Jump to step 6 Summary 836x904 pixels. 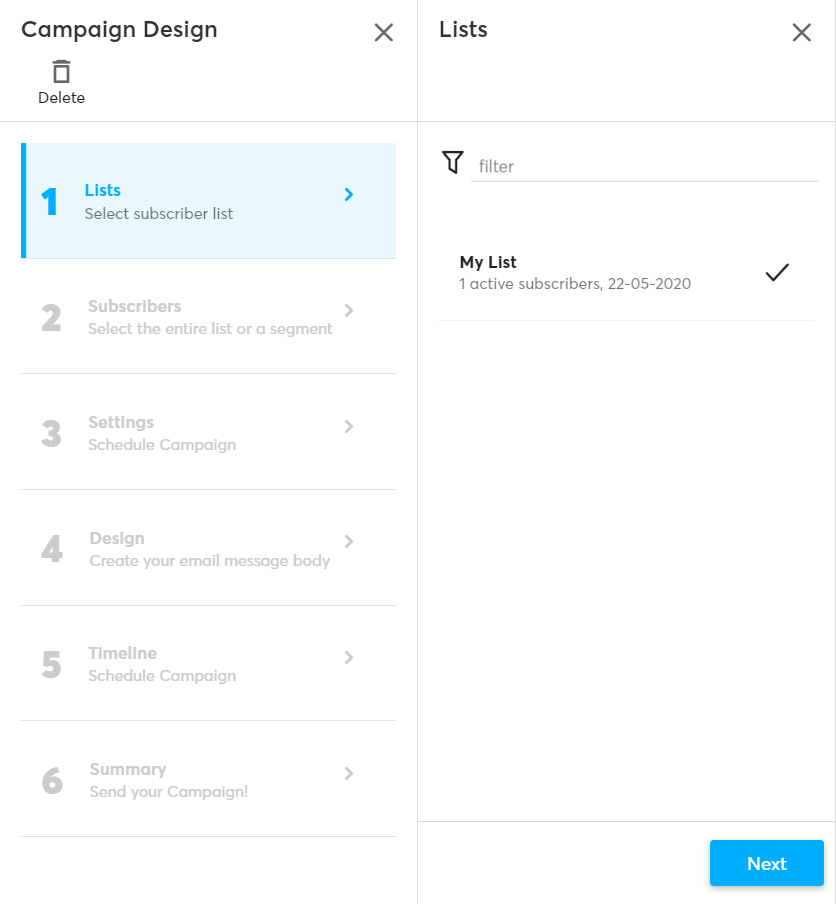[x=168, y=780]
